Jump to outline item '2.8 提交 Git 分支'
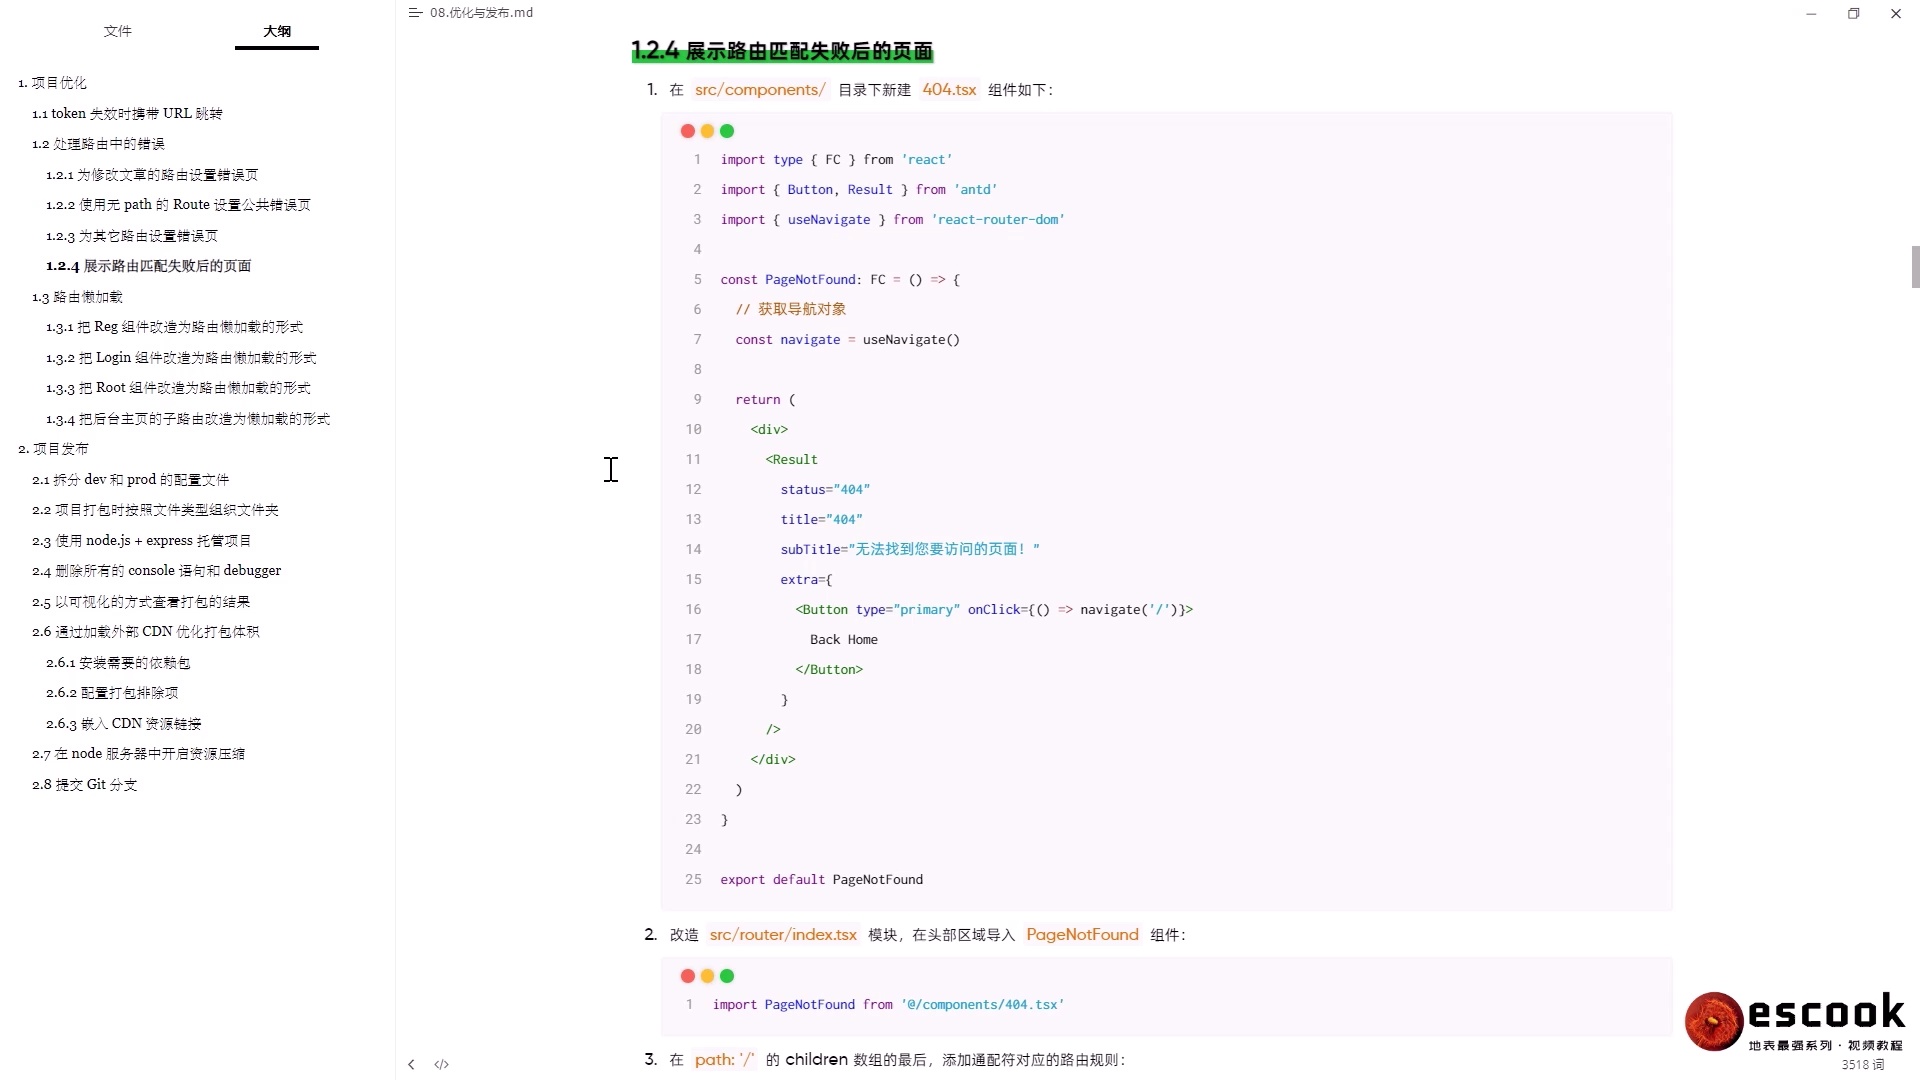 (84, 785)
